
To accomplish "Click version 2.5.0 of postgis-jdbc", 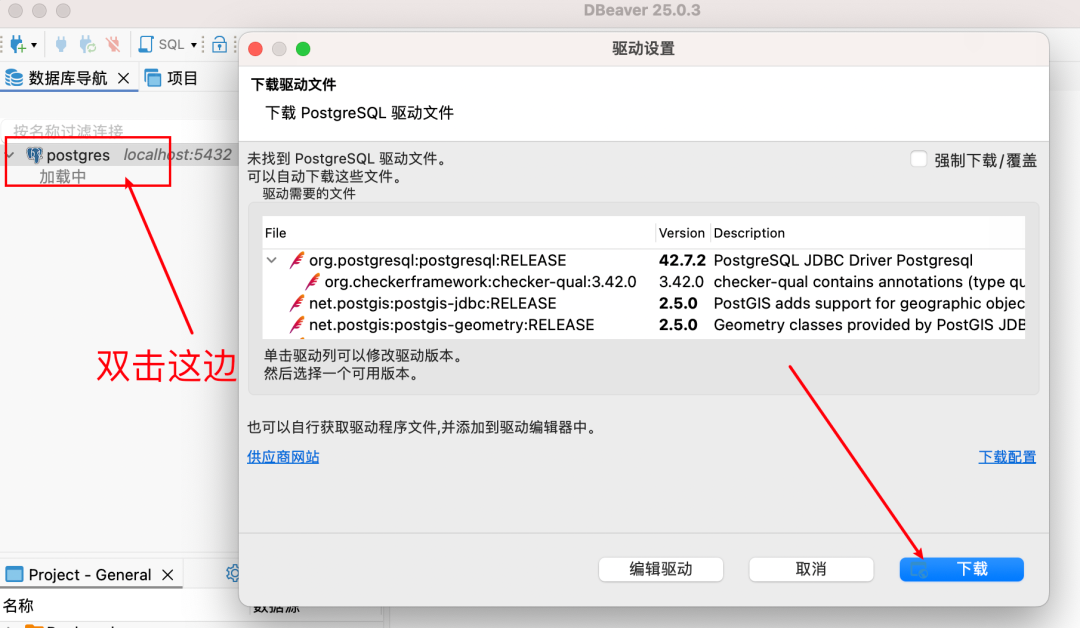I will click(678, 303).
